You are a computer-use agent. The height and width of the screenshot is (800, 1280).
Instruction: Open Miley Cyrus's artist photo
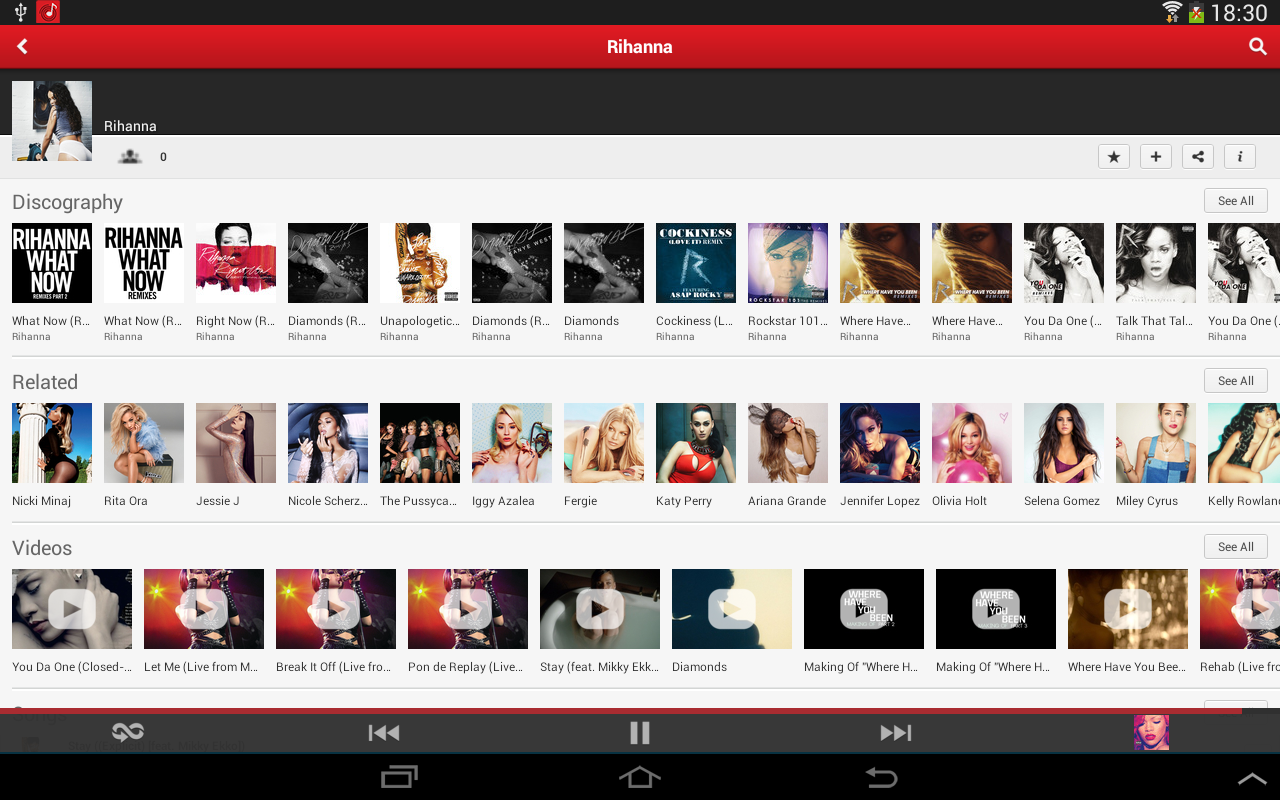(1156, 443)
